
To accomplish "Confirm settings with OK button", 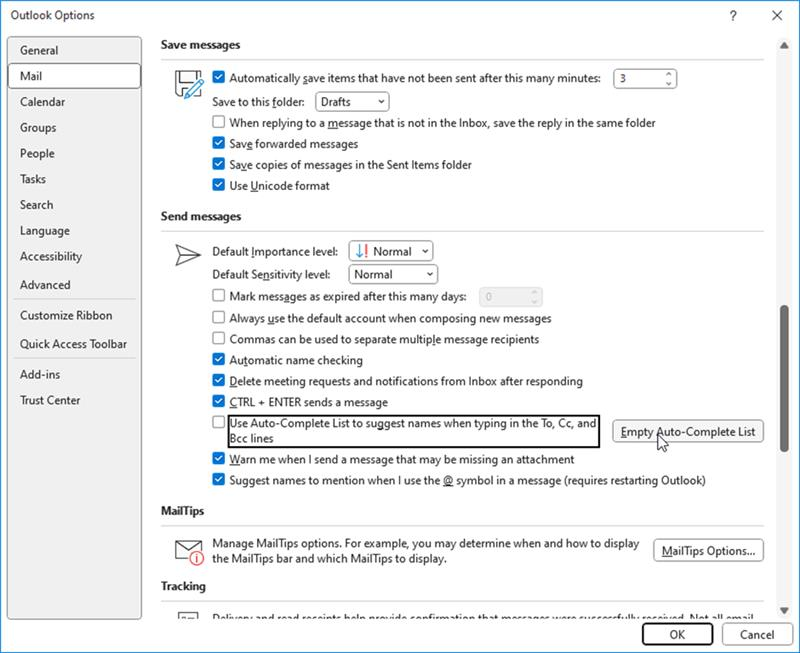I will 677,634.
